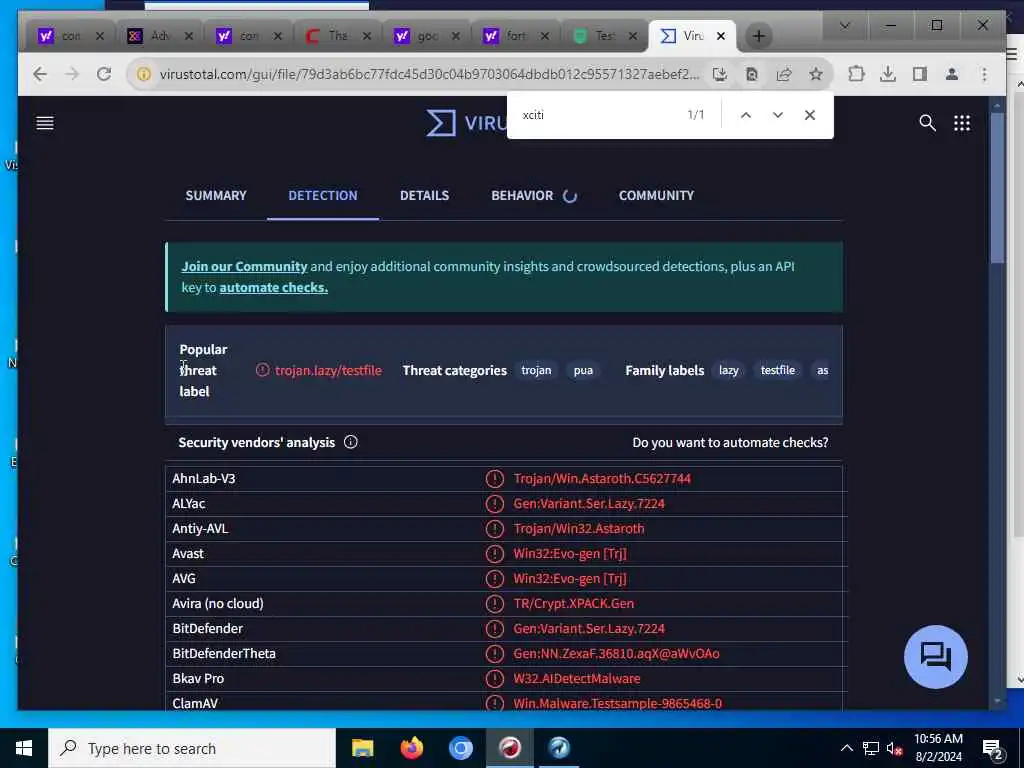Expand the tab search dropdown arrow

[x=844, y=25]
